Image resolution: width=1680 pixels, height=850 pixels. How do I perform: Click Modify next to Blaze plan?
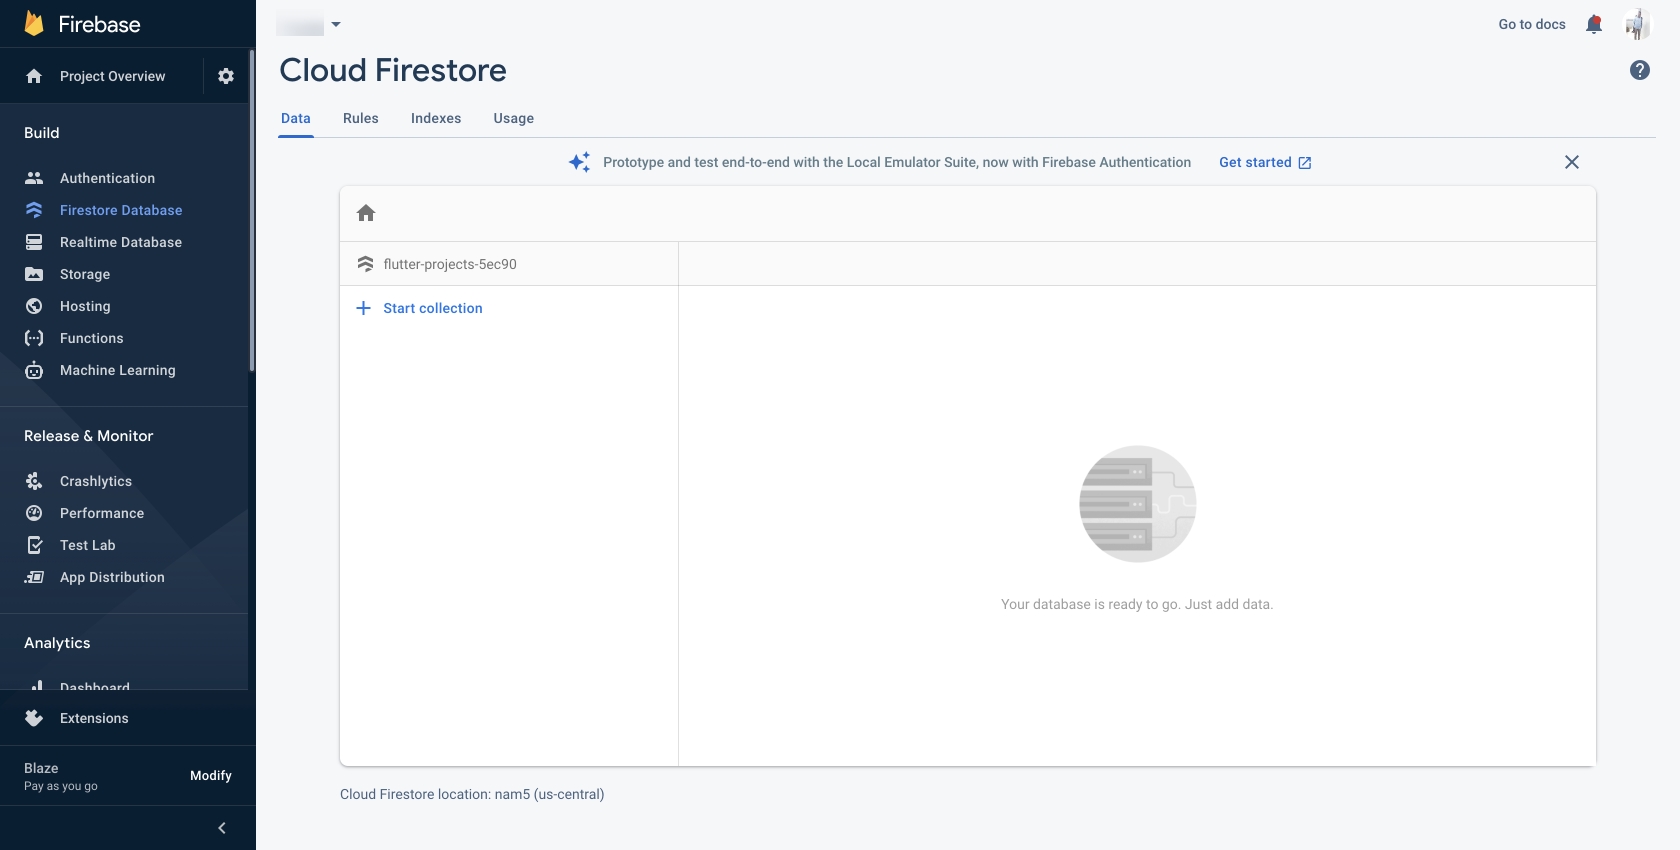pos(211,776)
